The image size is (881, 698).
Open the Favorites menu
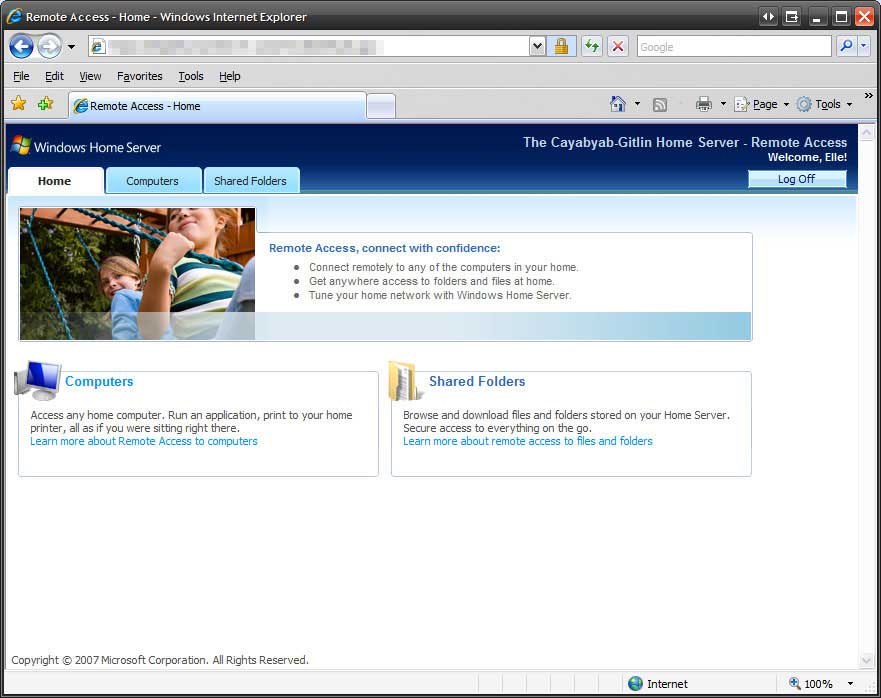[139, 75]
